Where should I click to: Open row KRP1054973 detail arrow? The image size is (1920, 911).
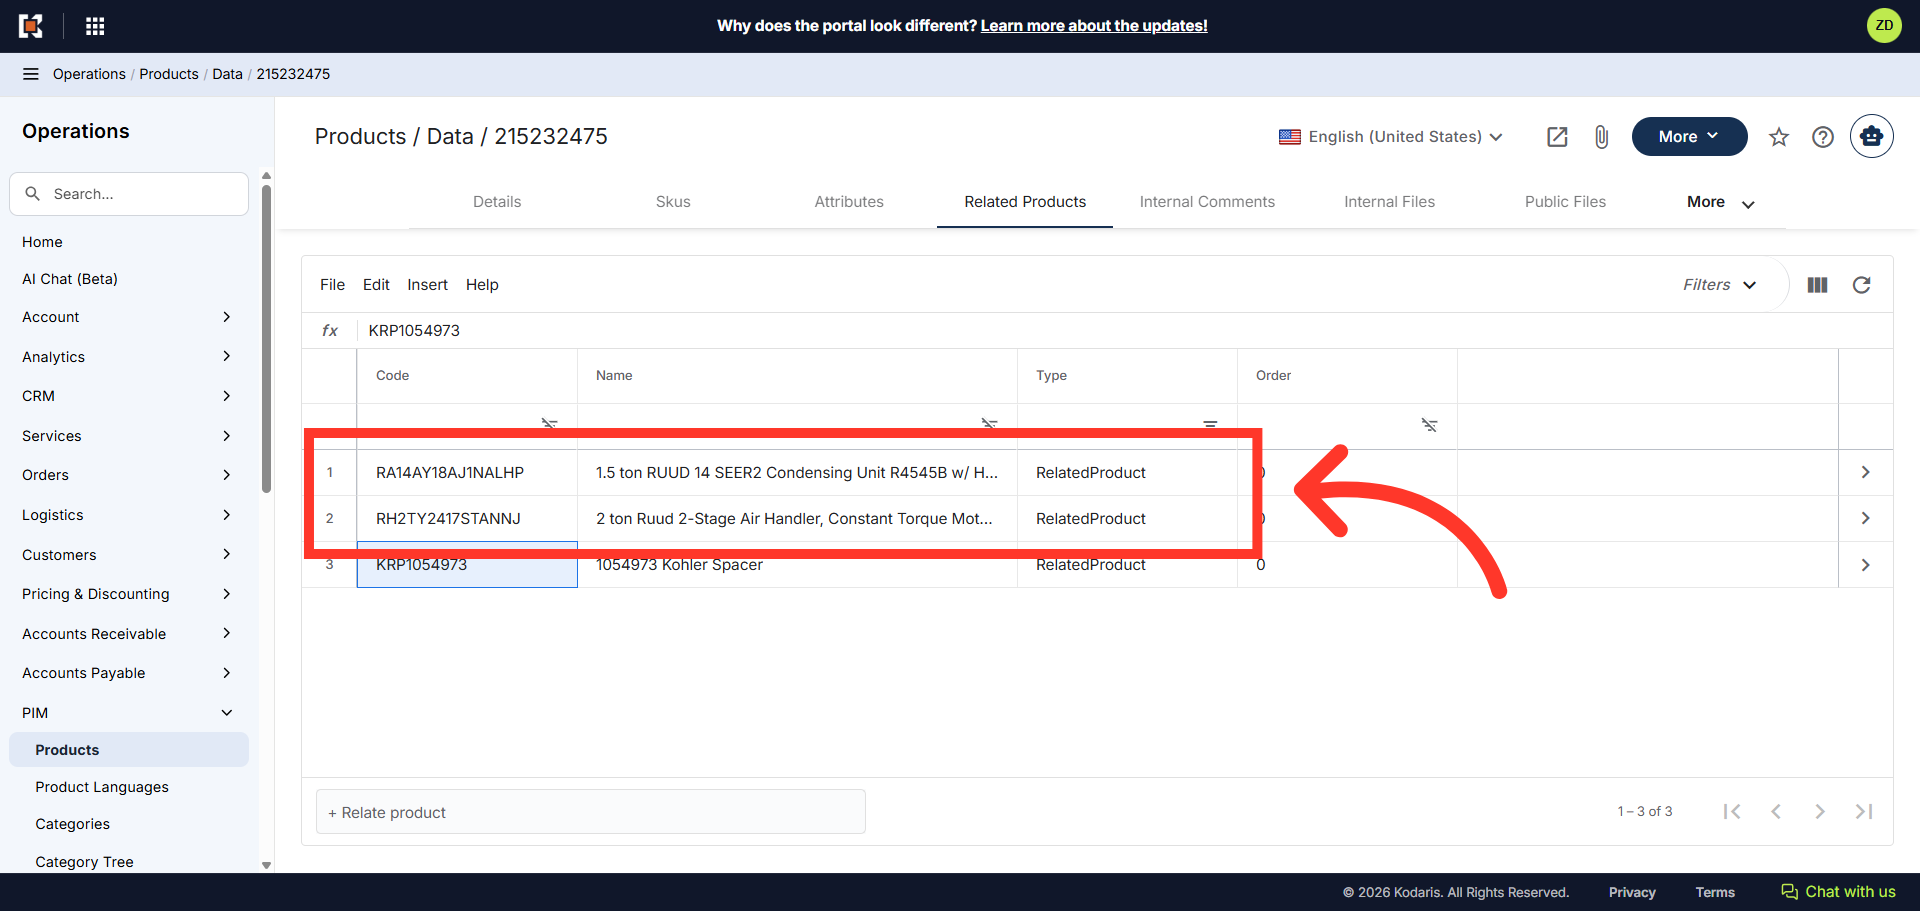tap(1865, 565)
